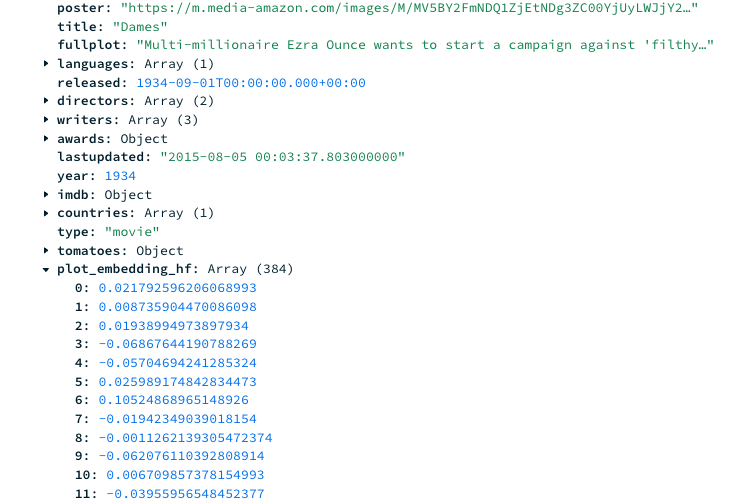The width and height of the screenshot is (747, 503).
Task: Click the poster URL value
Action: tap(409, 8)
